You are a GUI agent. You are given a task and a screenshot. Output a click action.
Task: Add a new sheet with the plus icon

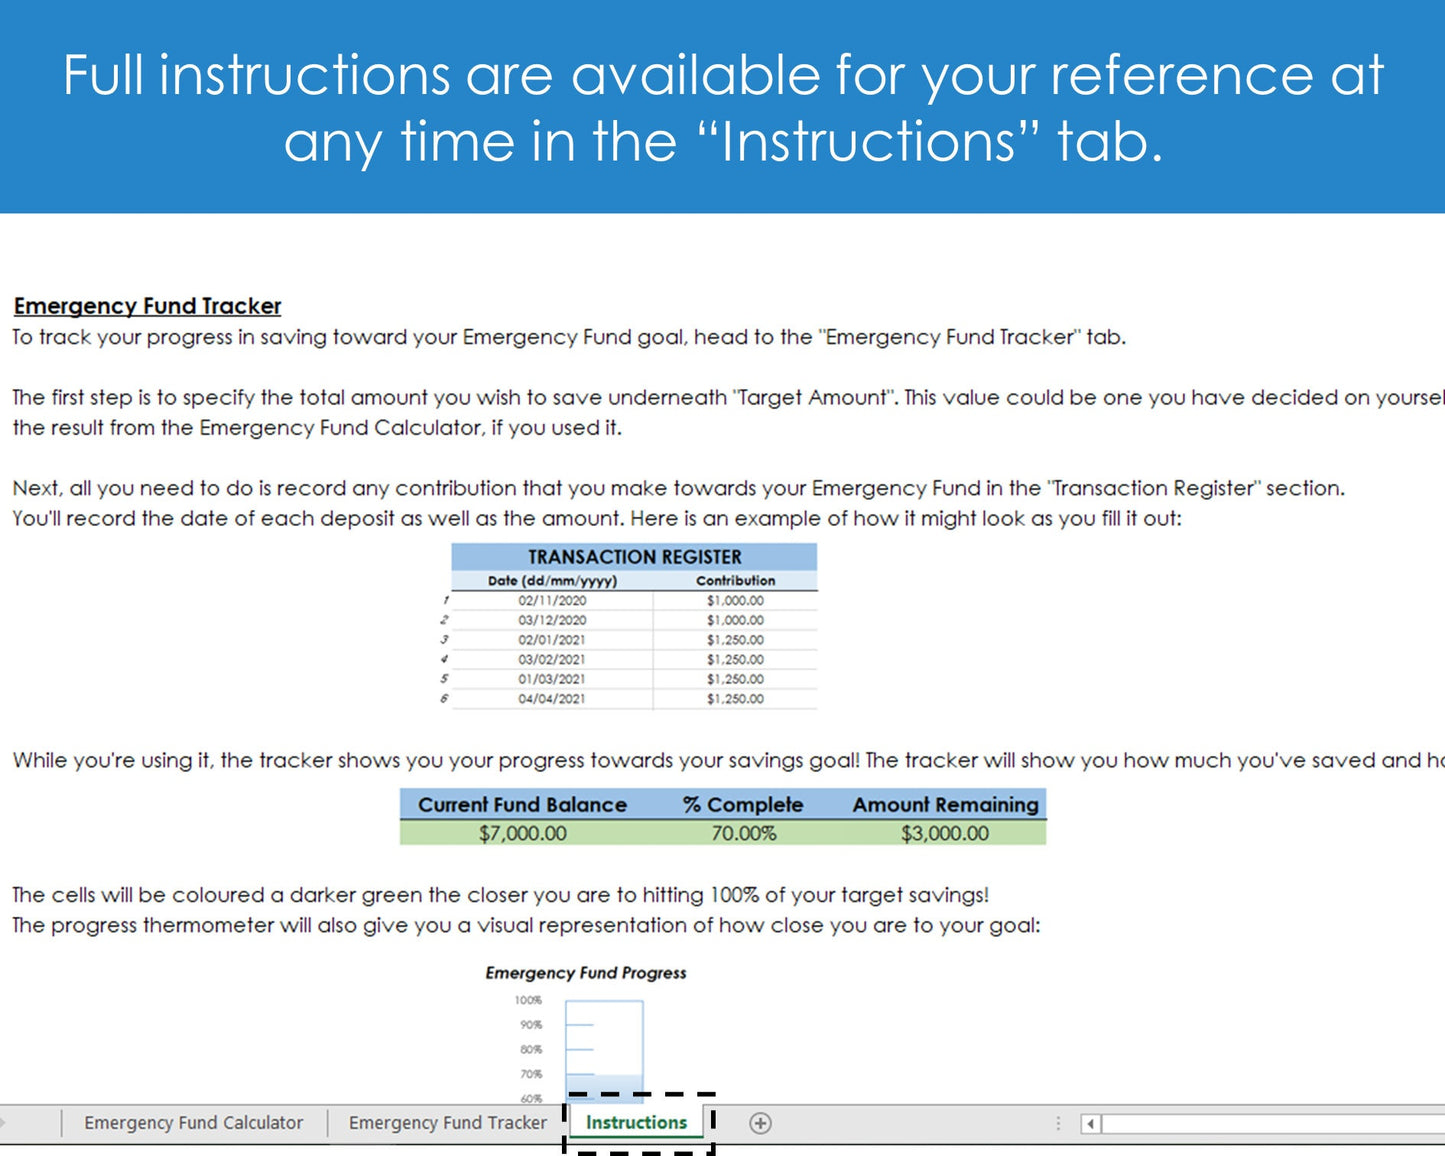[x=760, y=1123]
